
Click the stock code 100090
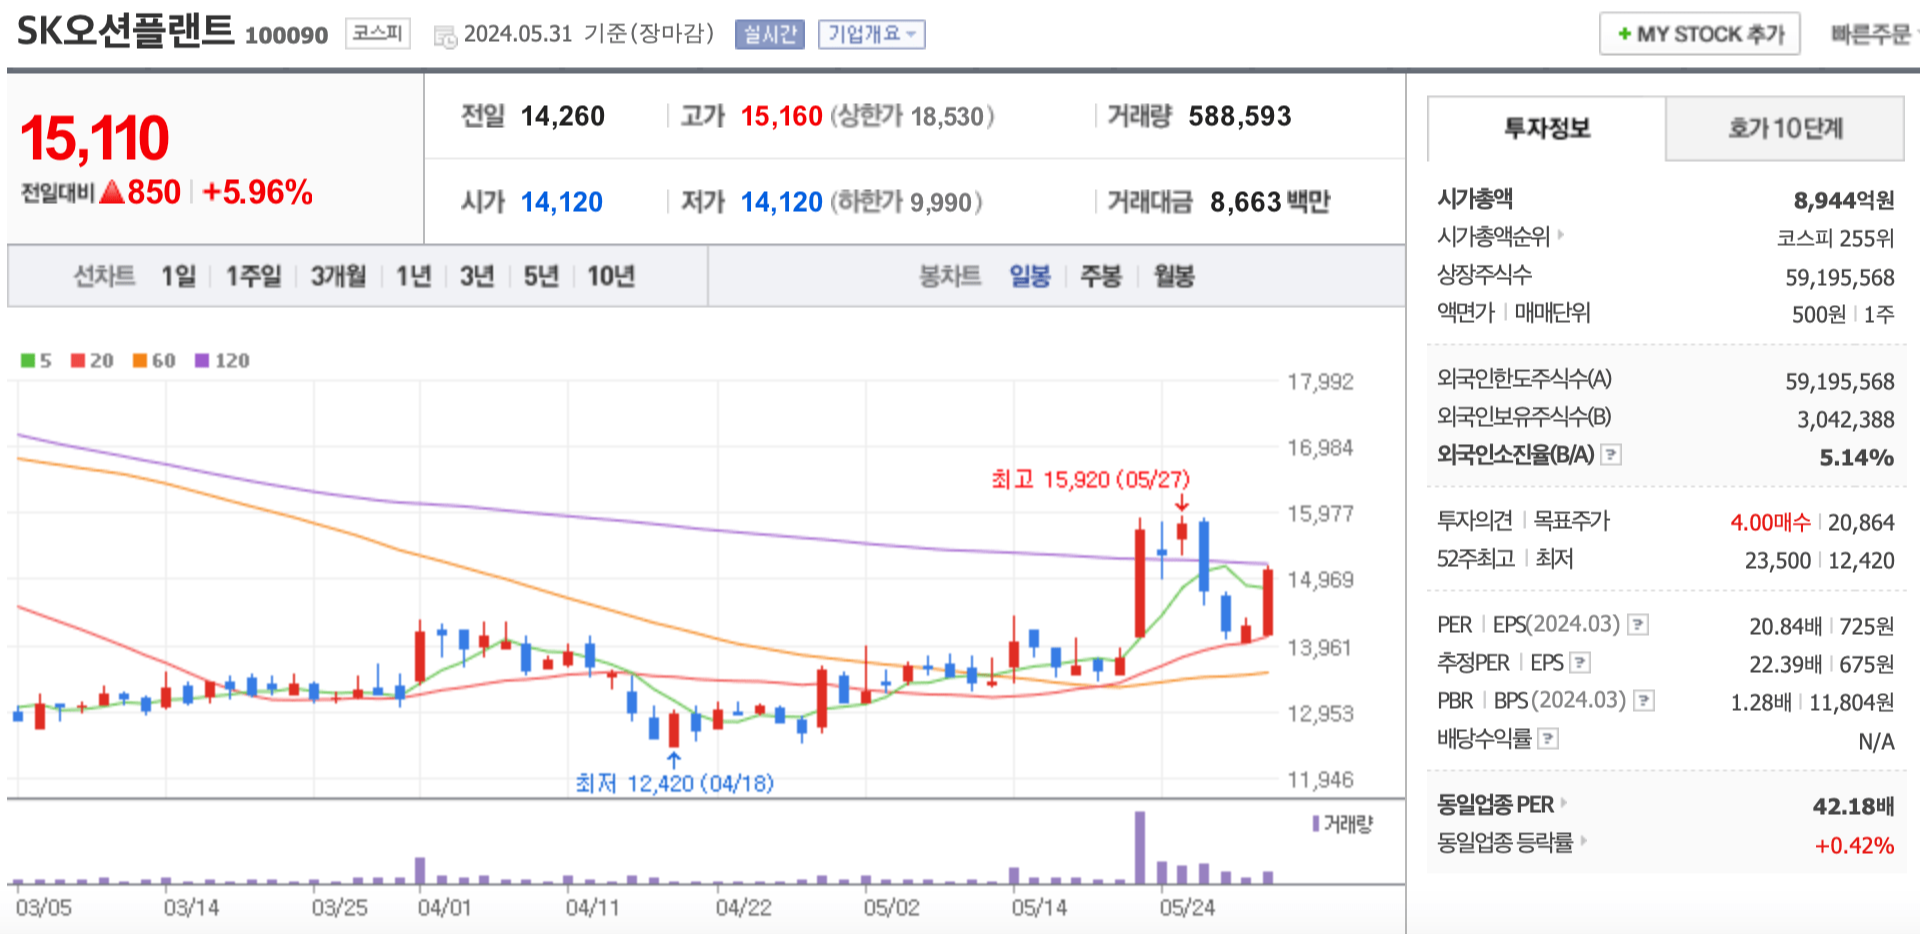[x=286, y=35]
